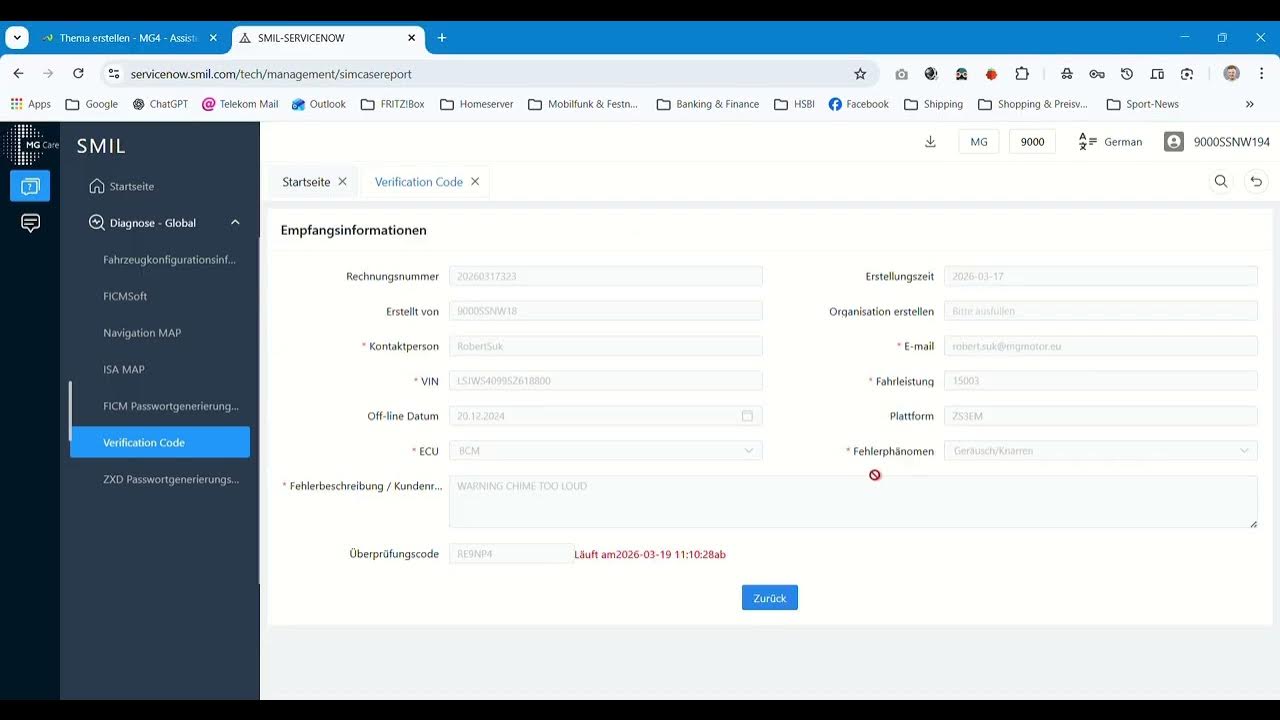Click the undo/back arrow icon
This screenshot has width=1280, height=720.
pos(1256,182)
